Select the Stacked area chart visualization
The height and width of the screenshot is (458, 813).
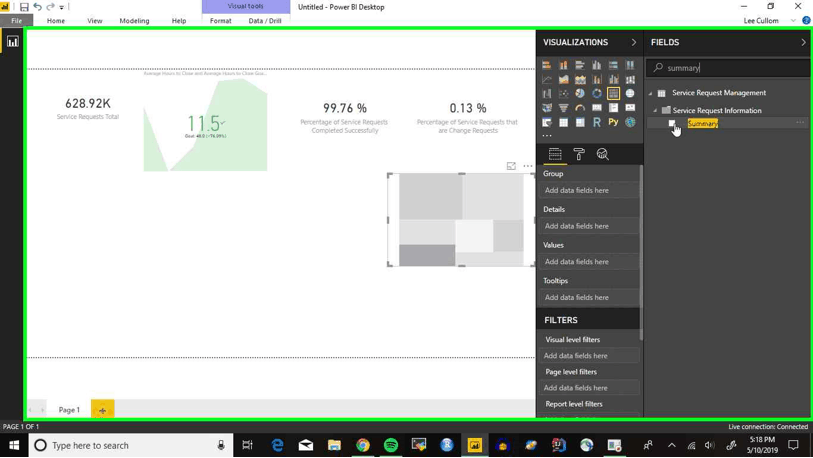580,79
